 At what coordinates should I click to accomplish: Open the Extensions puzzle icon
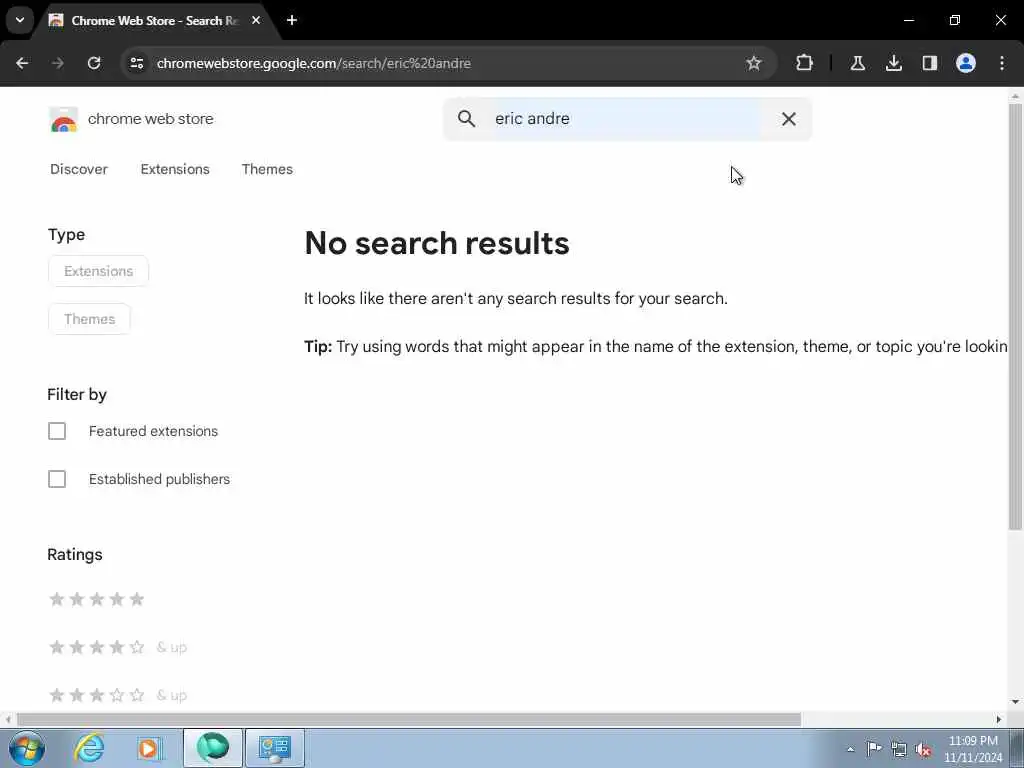pos(805,63)
